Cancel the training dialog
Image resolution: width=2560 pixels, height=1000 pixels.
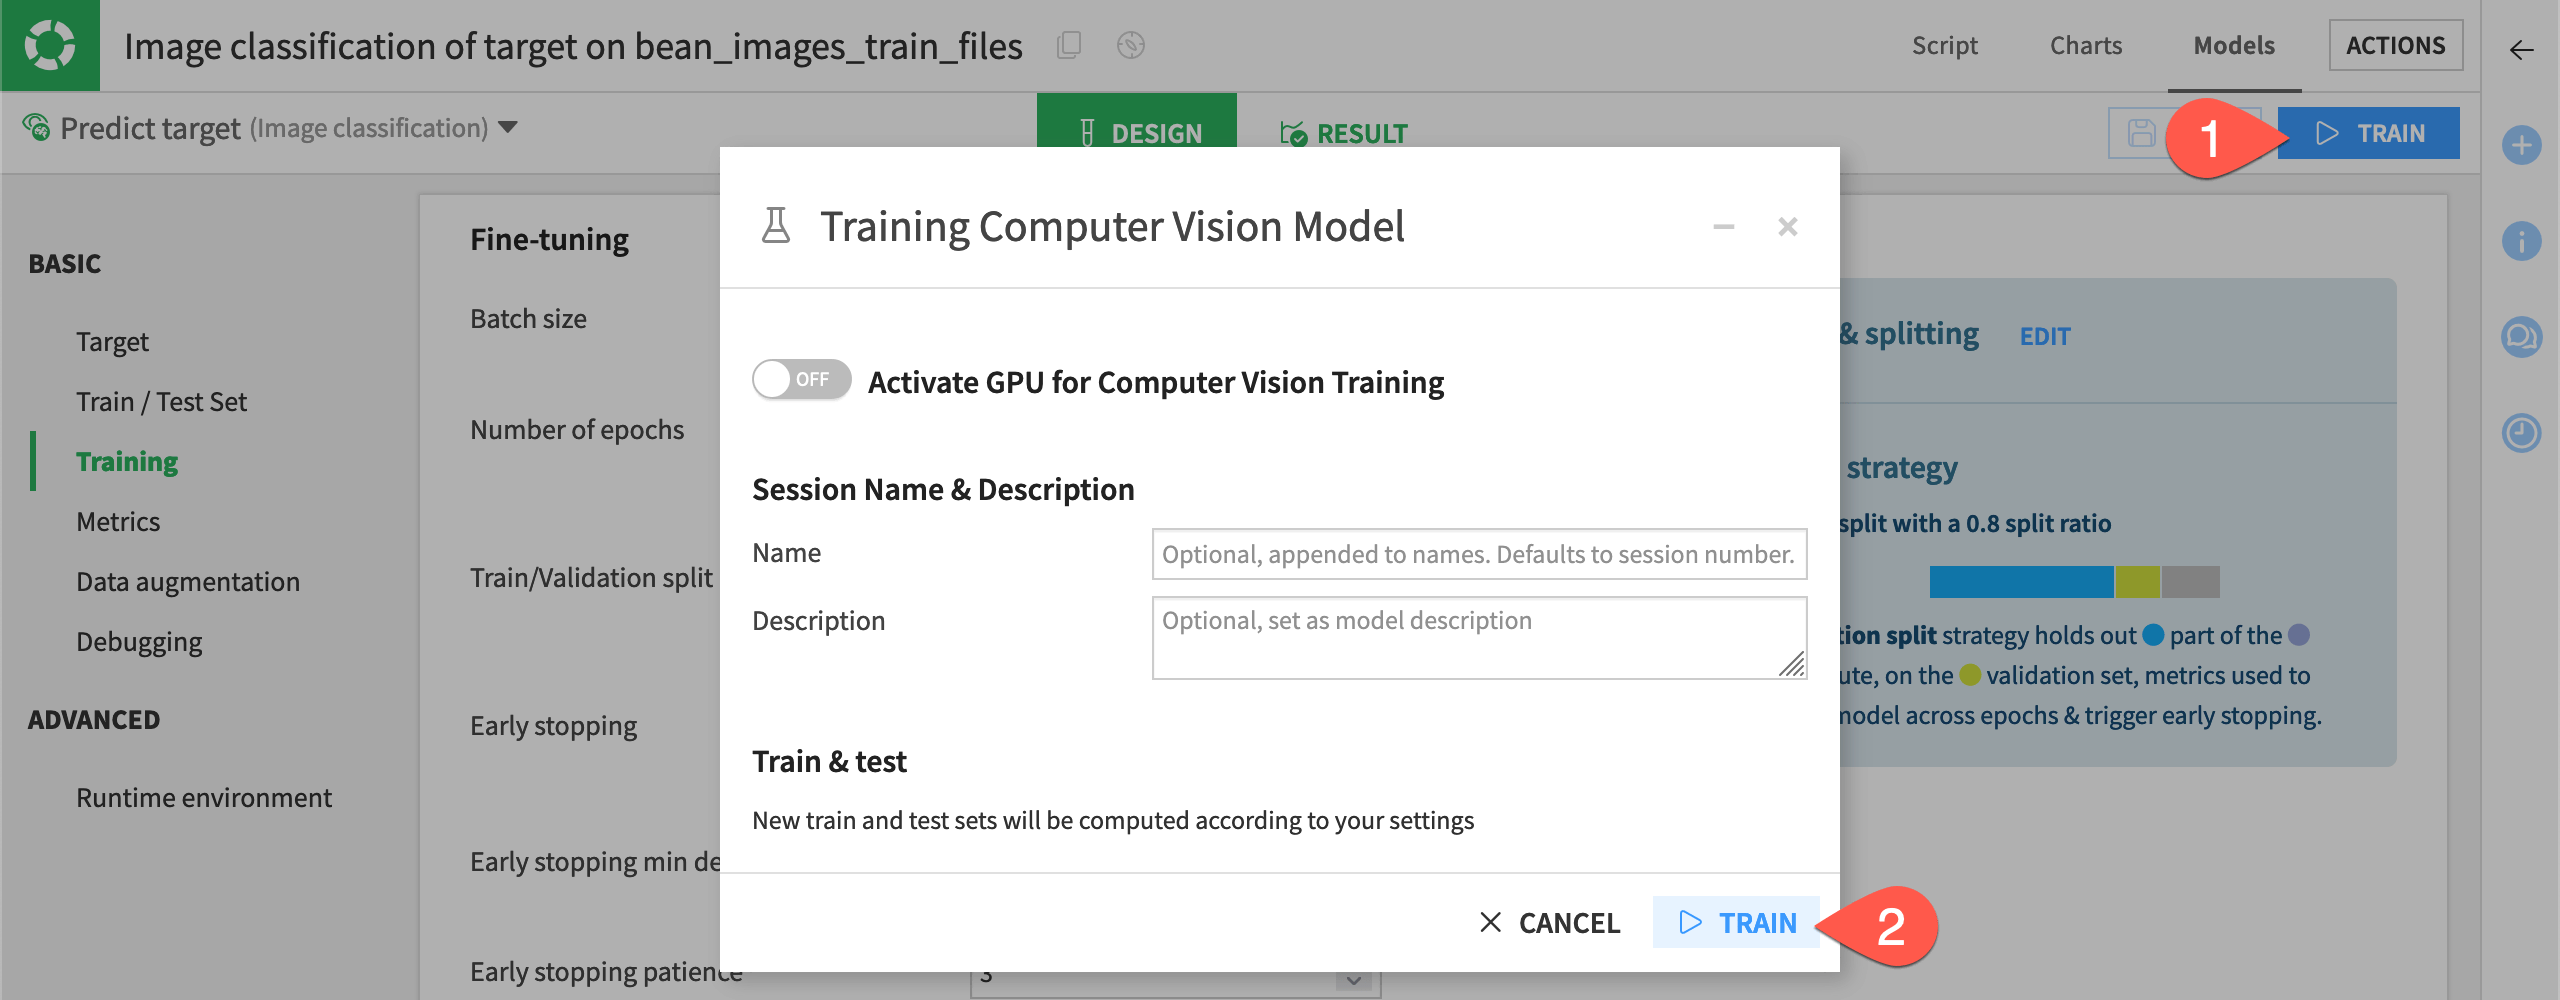pos(1551,923)
